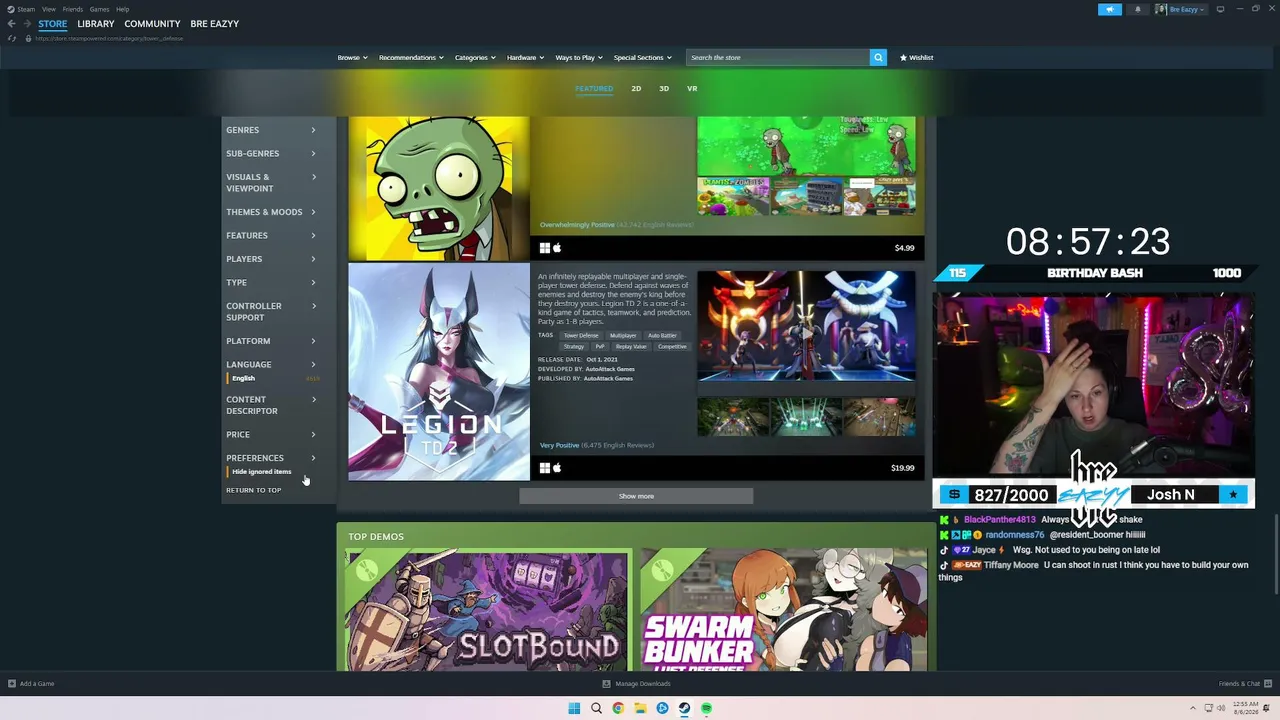
Task: Open the Bre Eazyy account dropdown
Action: coord(1181,9)
